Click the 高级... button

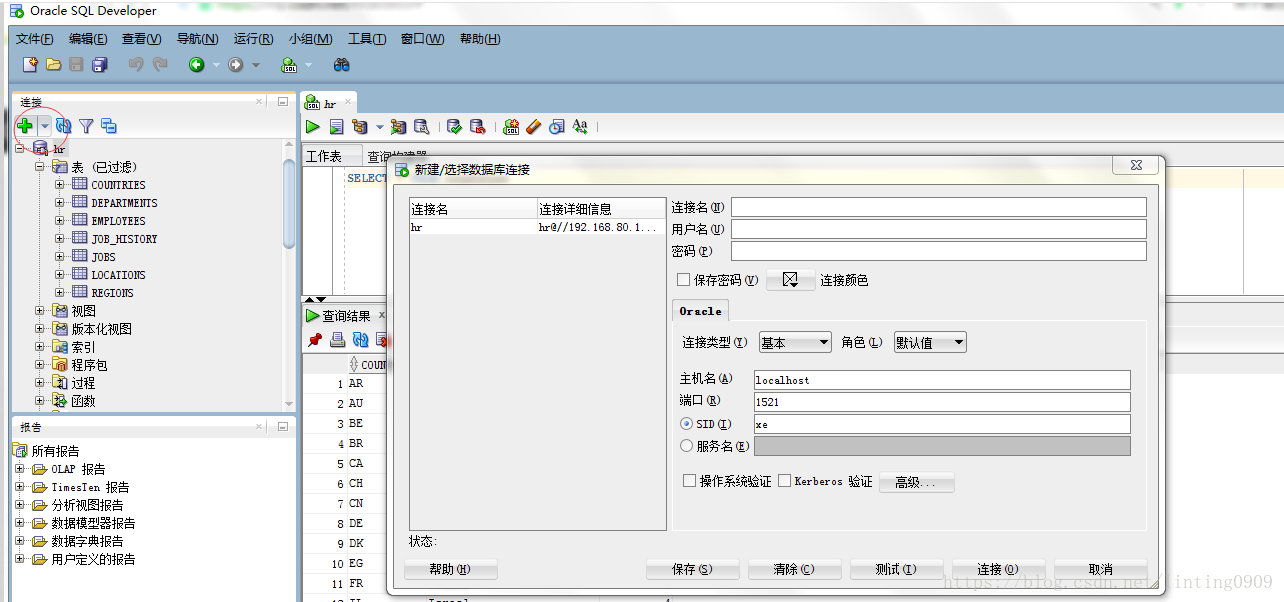[917, 482]
